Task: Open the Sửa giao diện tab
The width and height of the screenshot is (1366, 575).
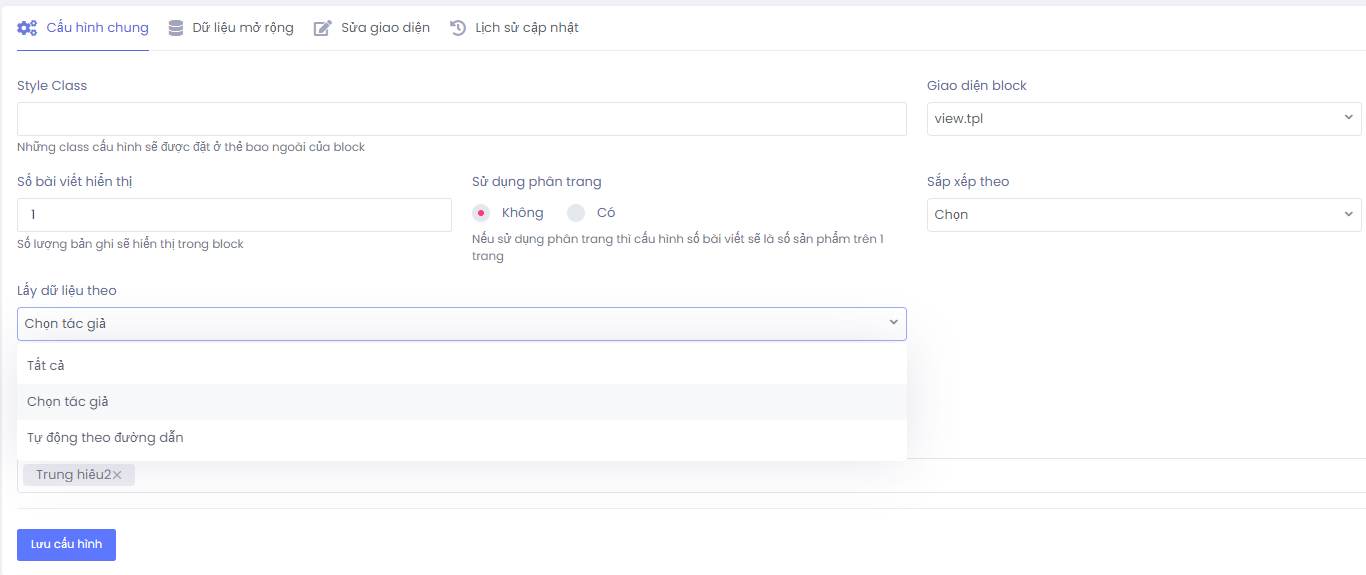Action: tap(385, 28)
